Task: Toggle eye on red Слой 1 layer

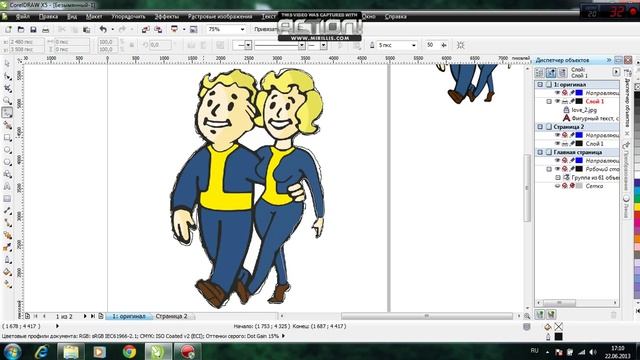Action: coord(557,101)
